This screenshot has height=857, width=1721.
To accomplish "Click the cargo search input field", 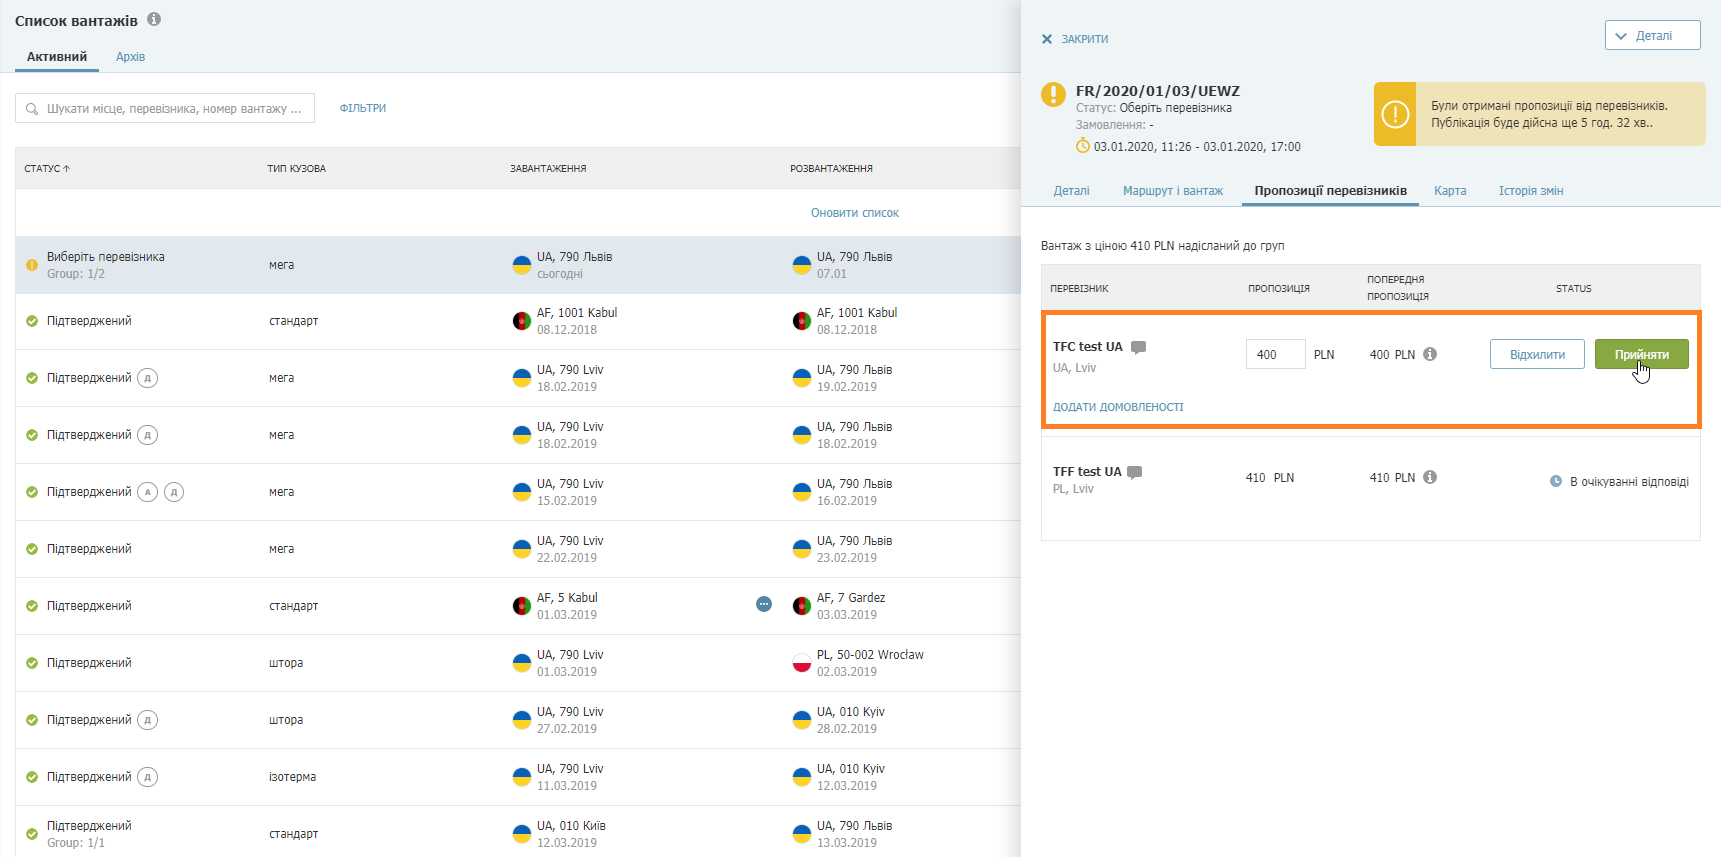I will click(165, 108).
